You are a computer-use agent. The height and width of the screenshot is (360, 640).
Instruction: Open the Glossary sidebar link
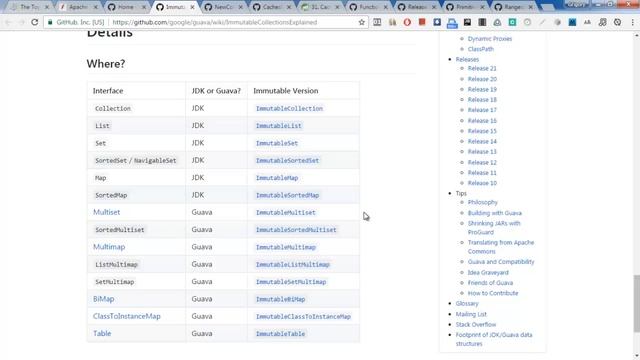[x=467, y=304]
